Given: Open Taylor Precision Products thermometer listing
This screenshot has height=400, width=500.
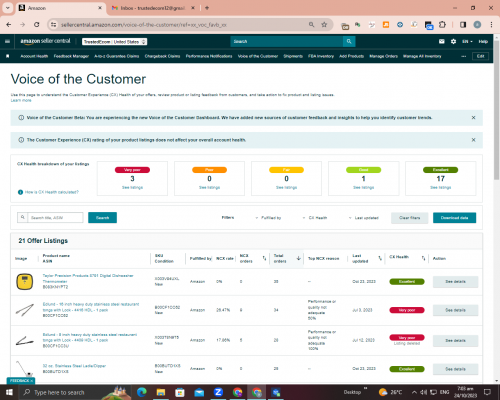Looking at the screenshot, I should click(x=88, y=279).
